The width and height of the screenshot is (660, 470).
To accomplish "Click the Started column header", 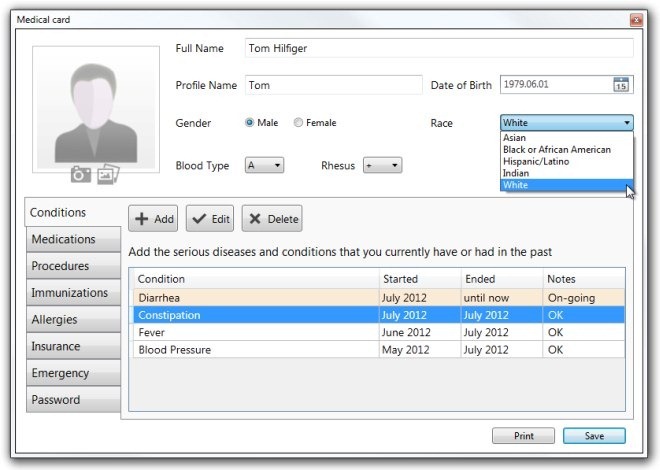I will (420, 279).
